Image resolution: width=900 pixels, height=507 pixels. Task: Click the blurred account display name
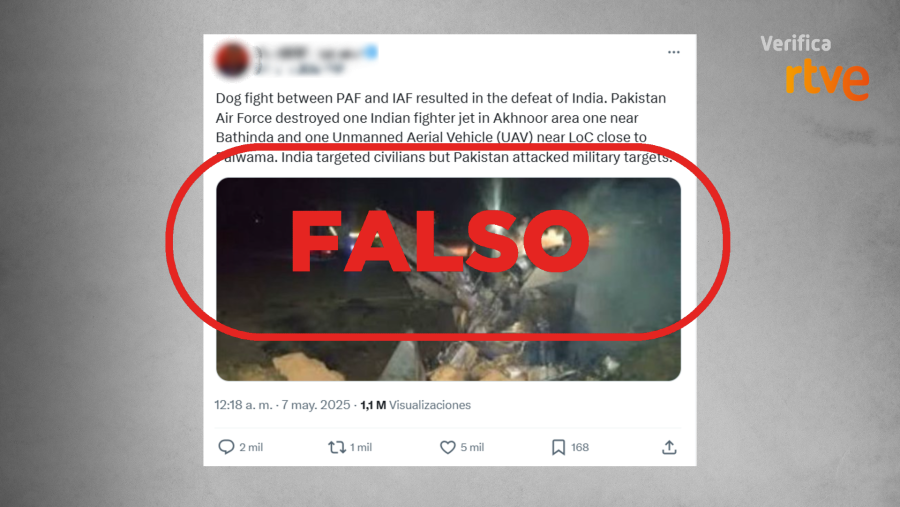[309, 53]
